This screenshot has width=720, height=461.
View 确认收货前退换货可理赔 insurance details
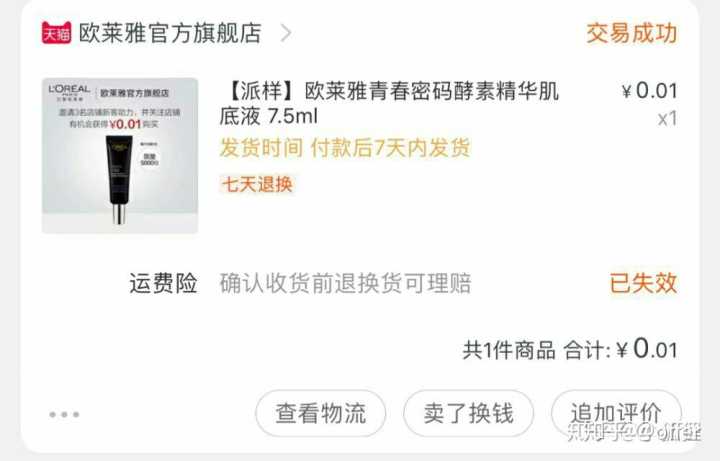point(345,283)
